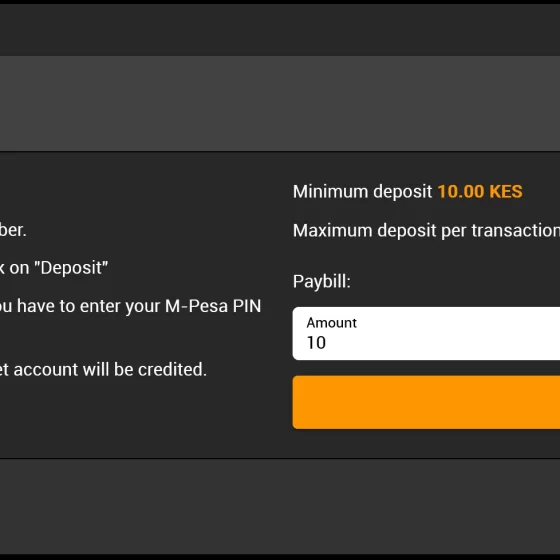The width and height of the screenshot is (560, 560).
Task: Click the KES currency text
Action: (x=506, y=191)
